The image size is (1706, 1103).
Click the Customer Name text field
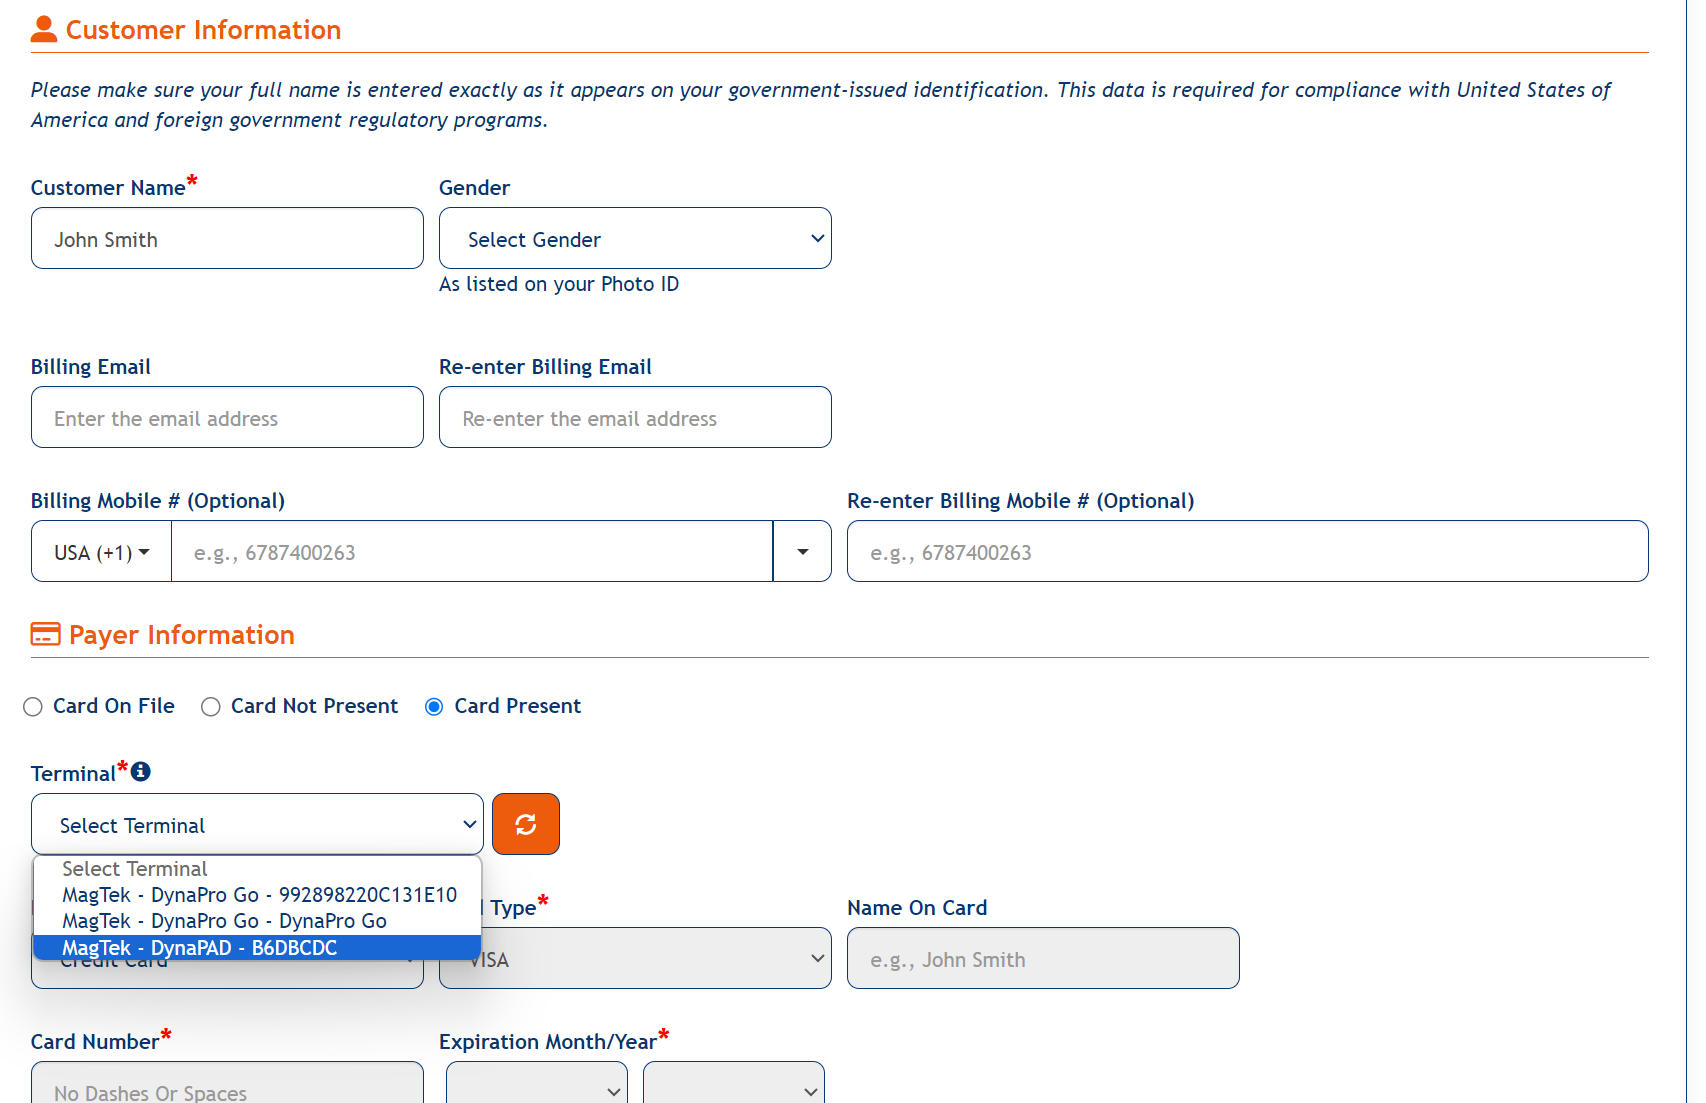click(x=227, y=238)
